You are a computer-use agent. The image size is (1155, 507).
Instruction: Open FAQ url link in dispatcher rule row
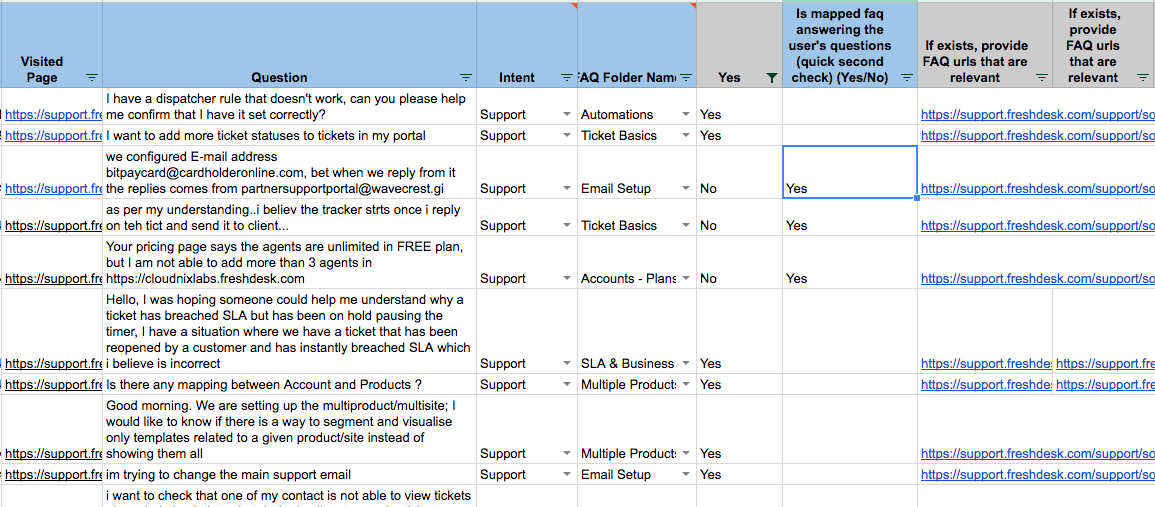(1036, 115)
